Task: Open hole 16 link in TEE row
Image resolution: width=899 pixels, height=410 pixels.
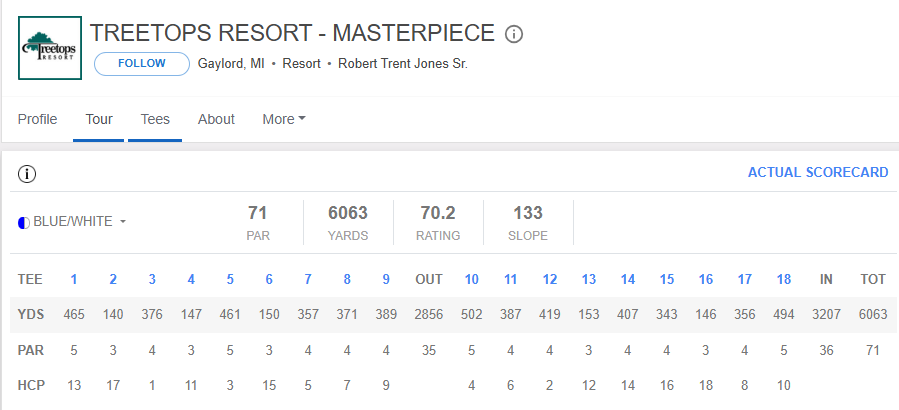Action: coord(706,279)
